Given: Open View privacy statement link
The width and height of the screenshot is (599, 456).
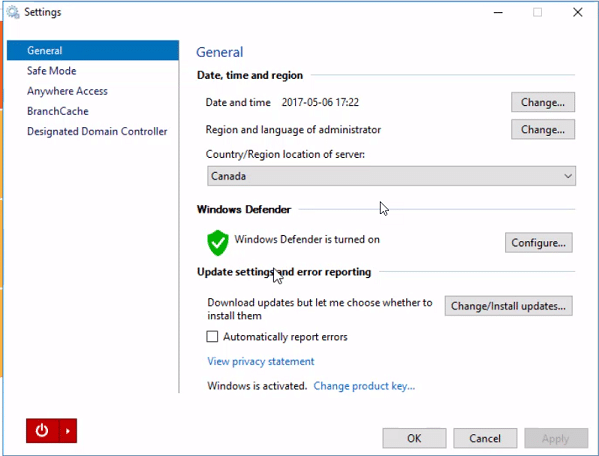Looking at the screenshot, I should tap(261, 361).
